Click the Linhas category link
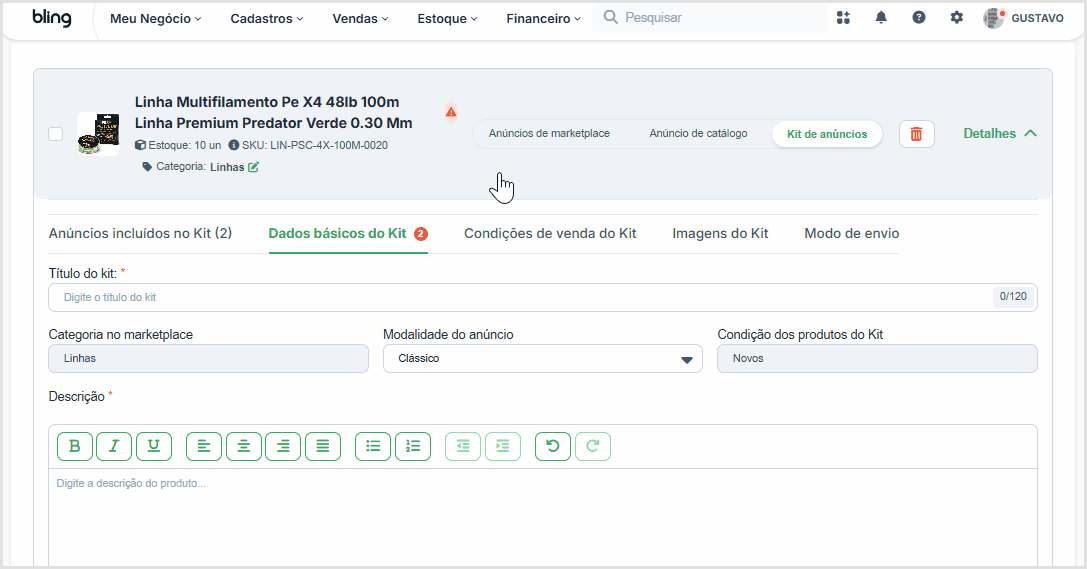The width and height of the screenshot is (1087, 569). click(x=227, y=167)
